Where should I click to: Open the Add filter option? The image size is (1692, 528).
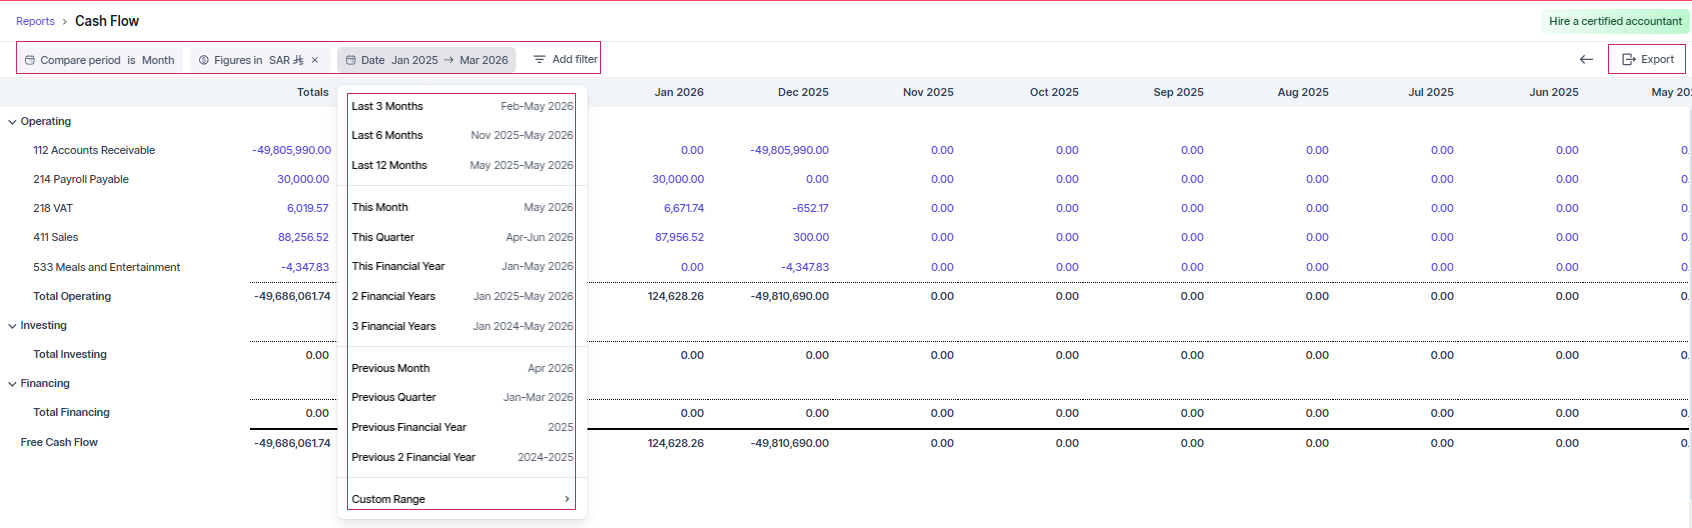pyautogui.click(x=565, y=60)
